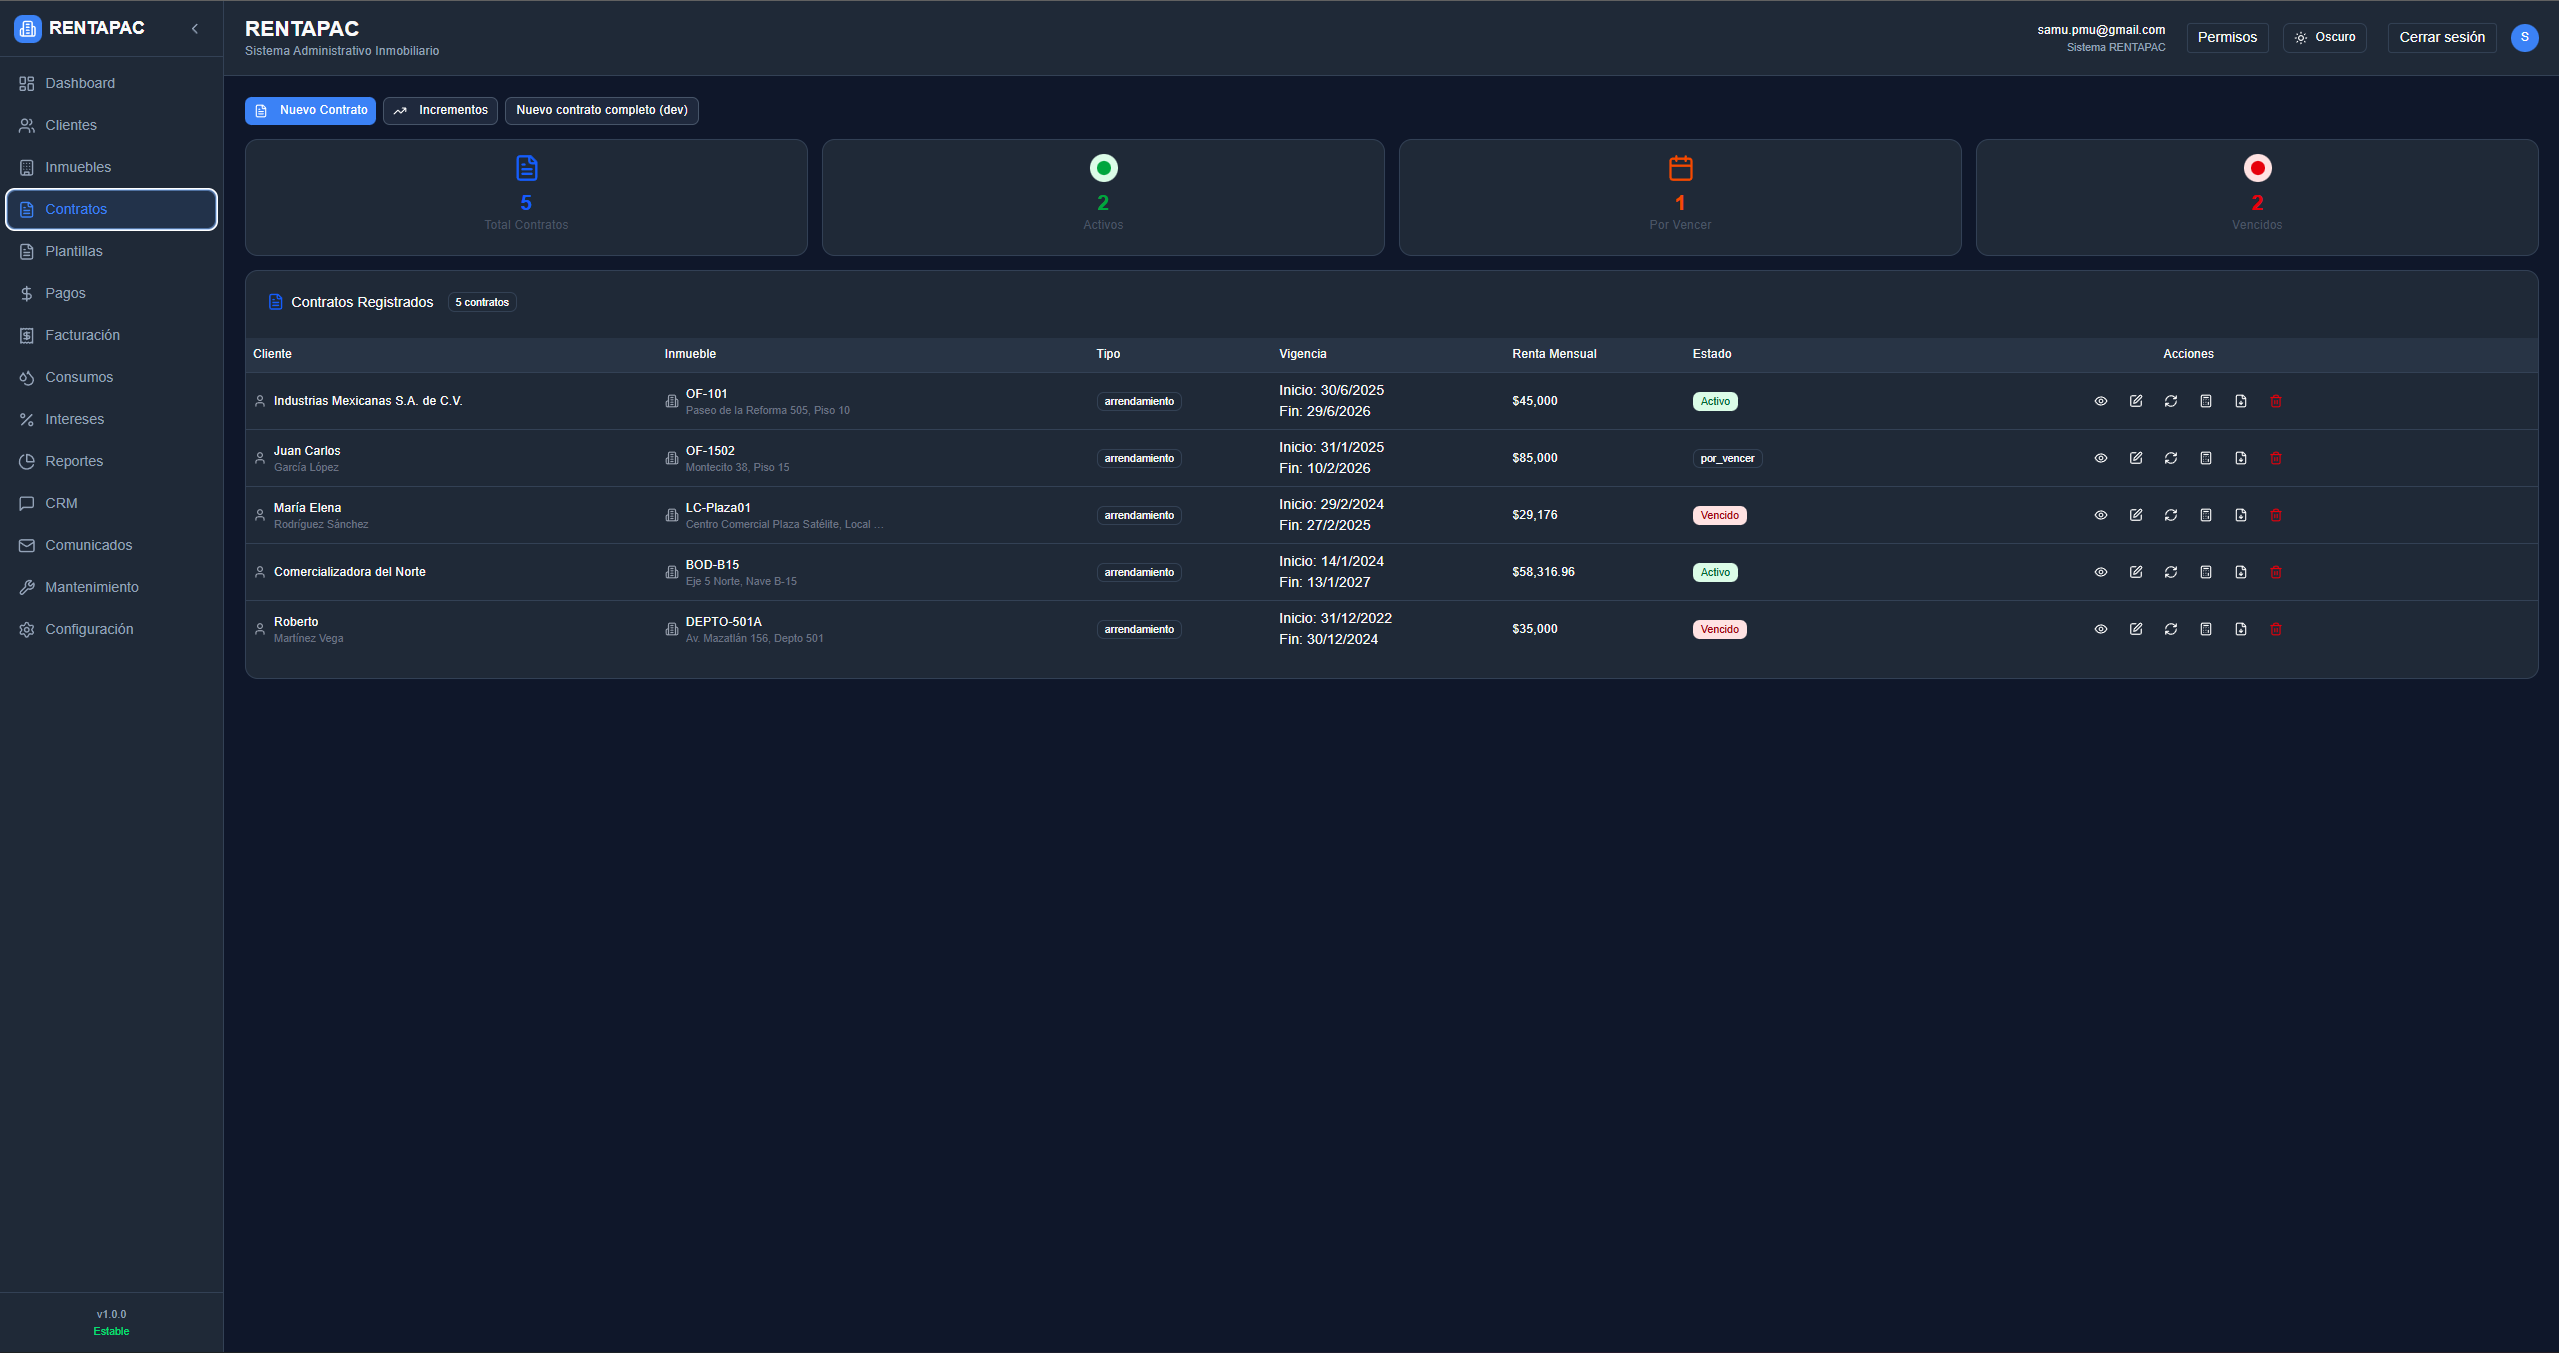Open the Incrementos button

(x=440, y=110)
